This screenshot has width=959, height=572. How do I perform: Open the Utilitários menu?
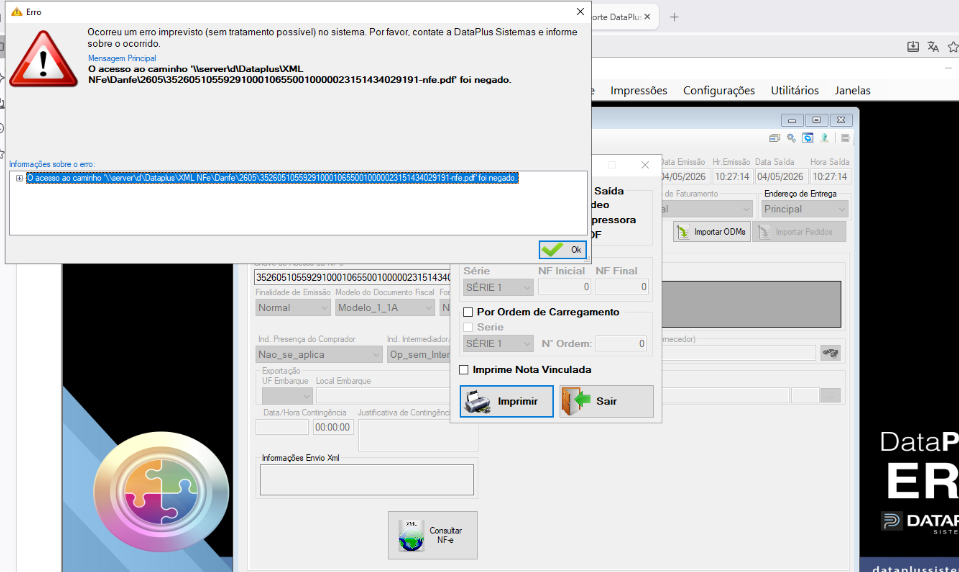[794, 90]
